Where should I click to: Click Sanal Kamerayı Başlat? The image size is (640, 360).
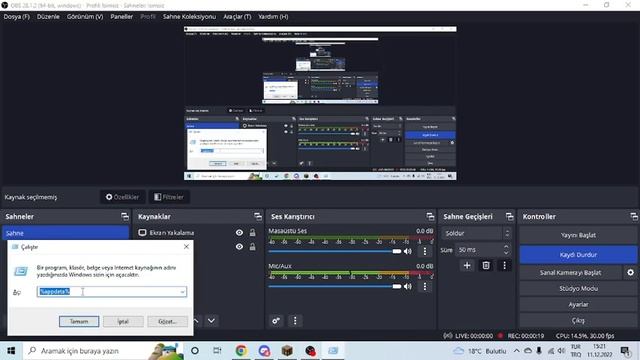tap(570, 272)
